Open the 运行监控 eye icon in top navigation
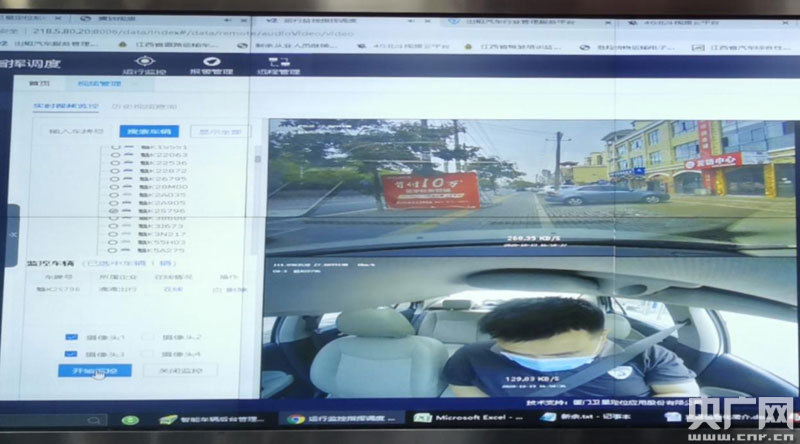800x444 pixels. click(151, 62)
